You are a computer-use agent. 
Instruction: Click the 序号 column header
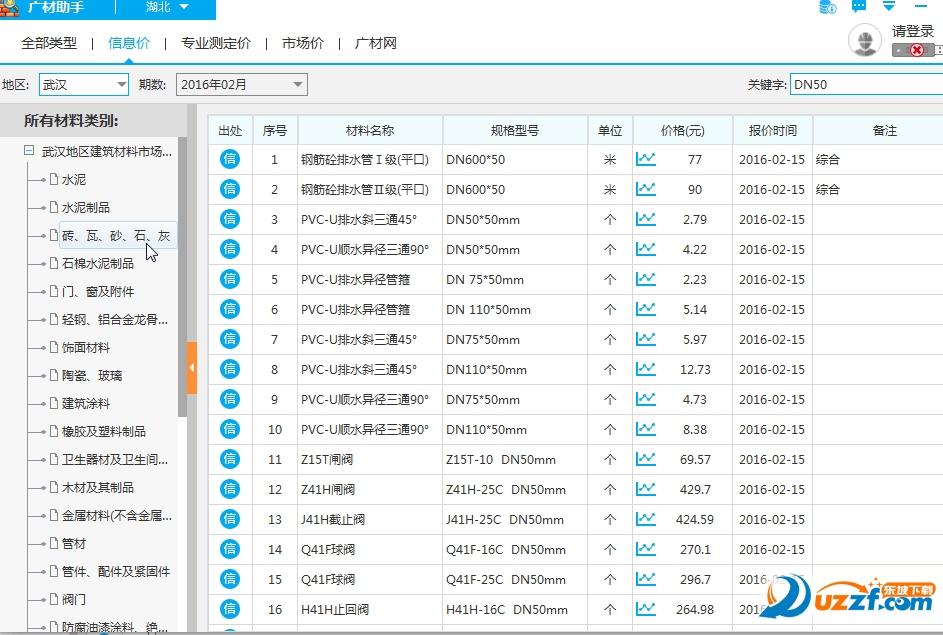pos(275,130)
